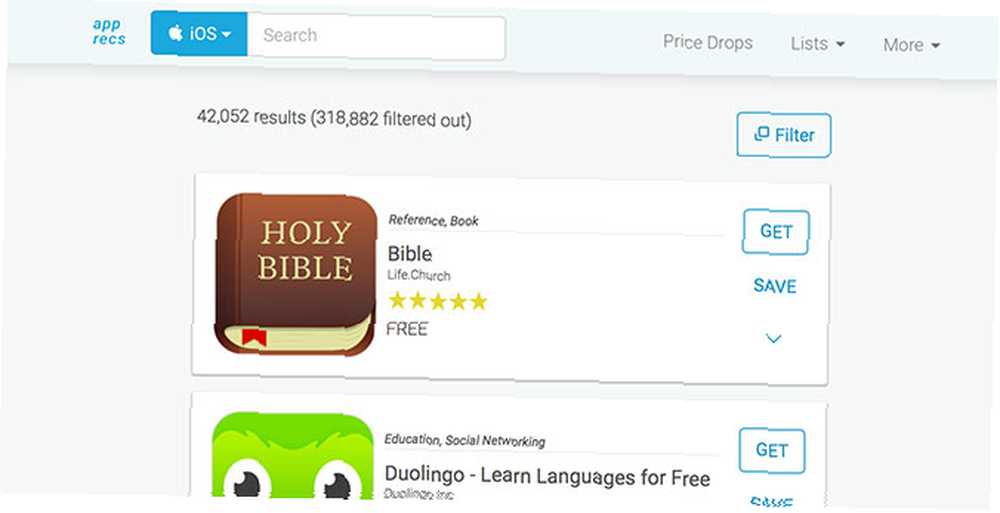This screenshot has height=513, width=1000.
Task: Open Duolingo - Learn Languages for Free title
Action: click(547, 476)
